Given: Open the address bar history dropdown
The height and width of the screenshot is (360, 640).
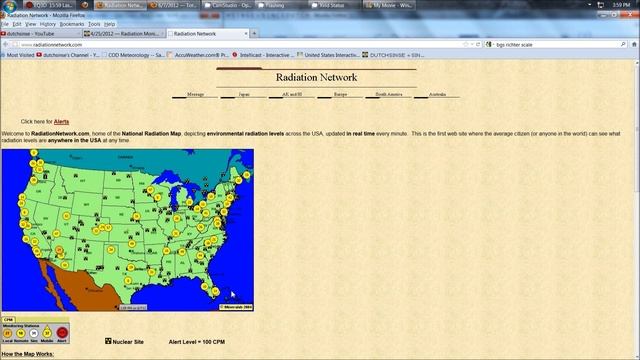Looking at the screenshot, I should (x=472, y=44).
